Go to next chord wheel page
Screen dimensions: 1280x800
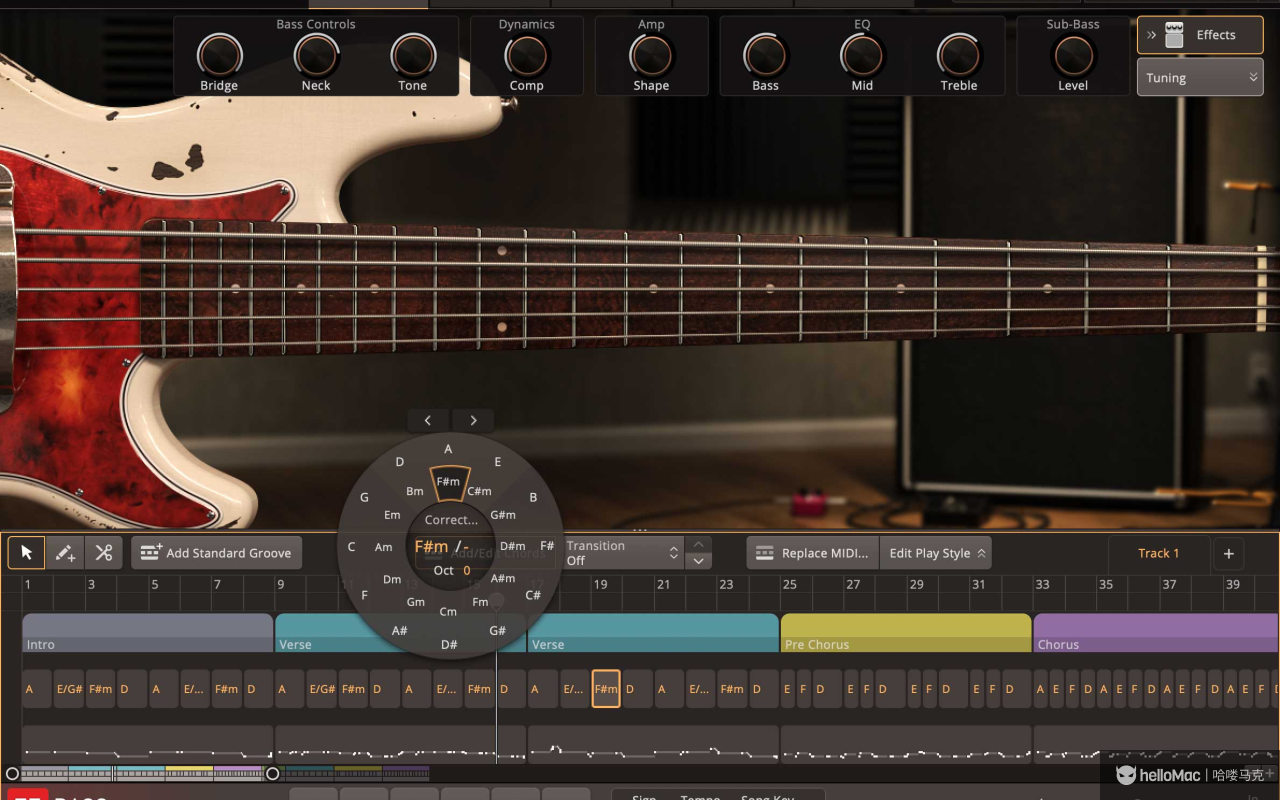point(473,420)
